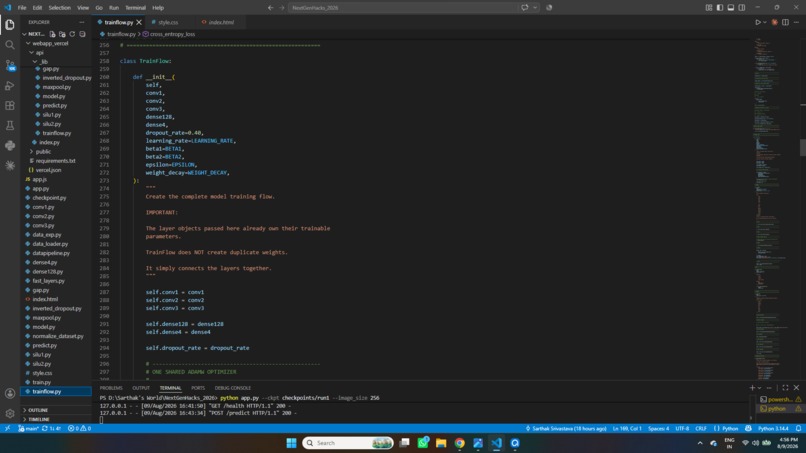The height and width of the screenshot is (453, 806).
Task: Go forward with the navigation arrow
Action: (282, 8)
